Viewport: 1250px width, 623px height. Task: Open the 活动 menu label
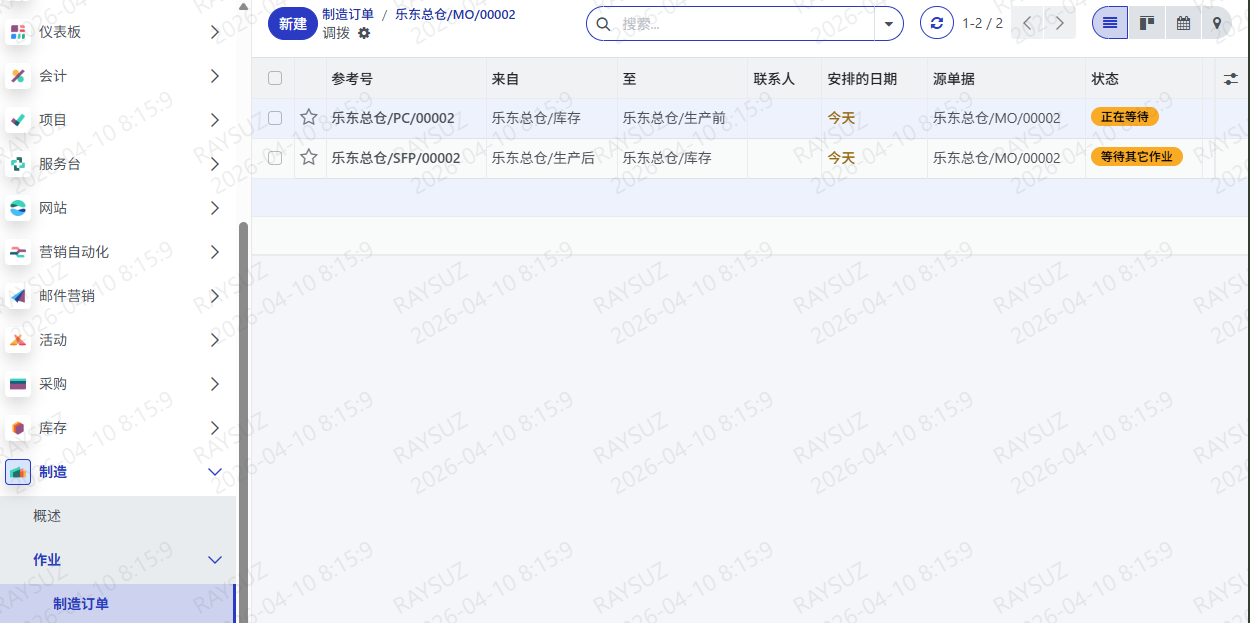click(x=53, y=340)
